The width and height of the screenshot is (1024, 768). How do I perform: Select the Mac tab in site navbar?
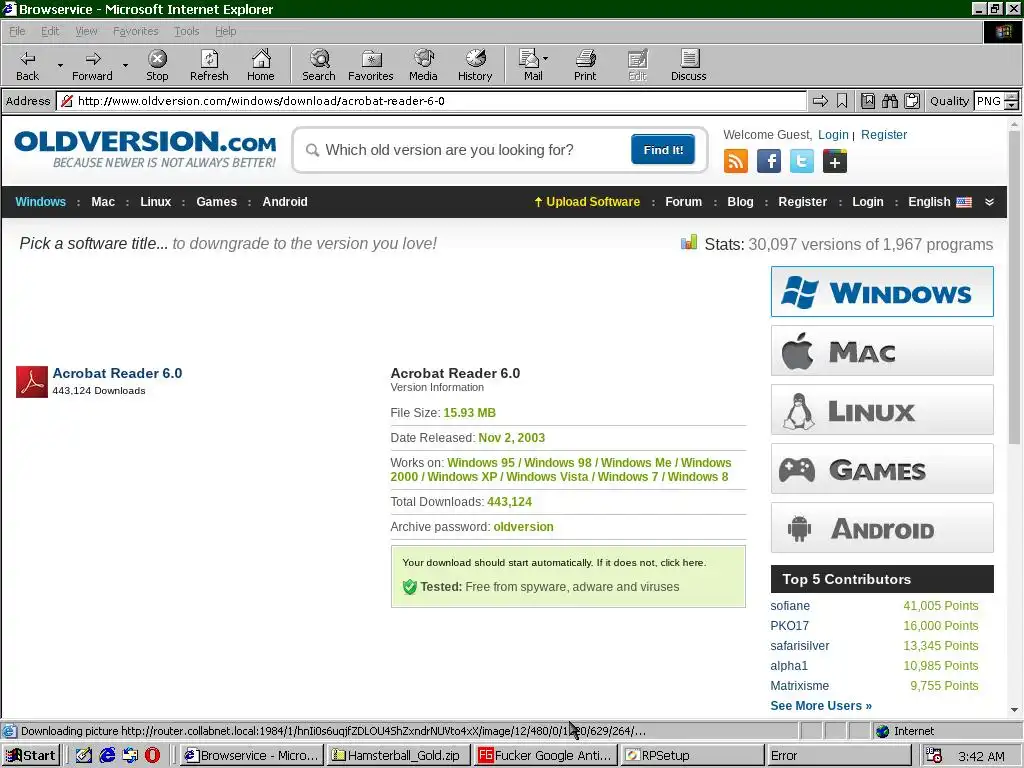(103, 202)
